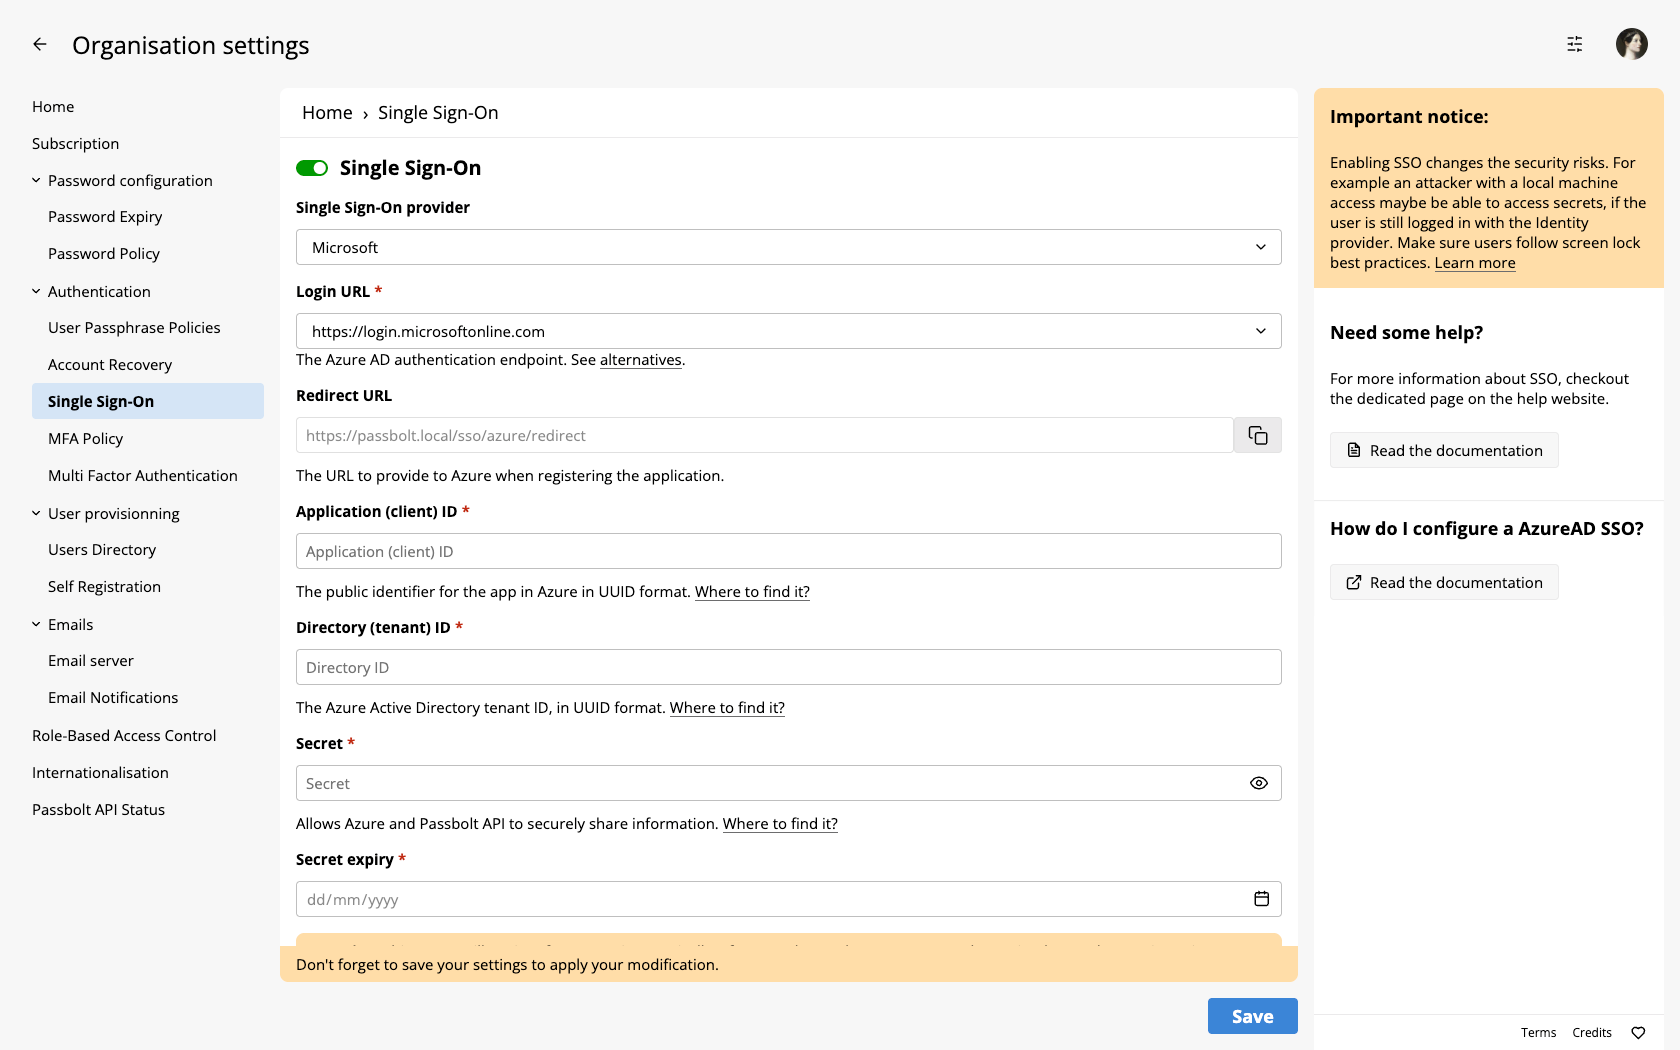Open User Passphrase Policies
1680x1050 pixels.
[x=134, y=328]
